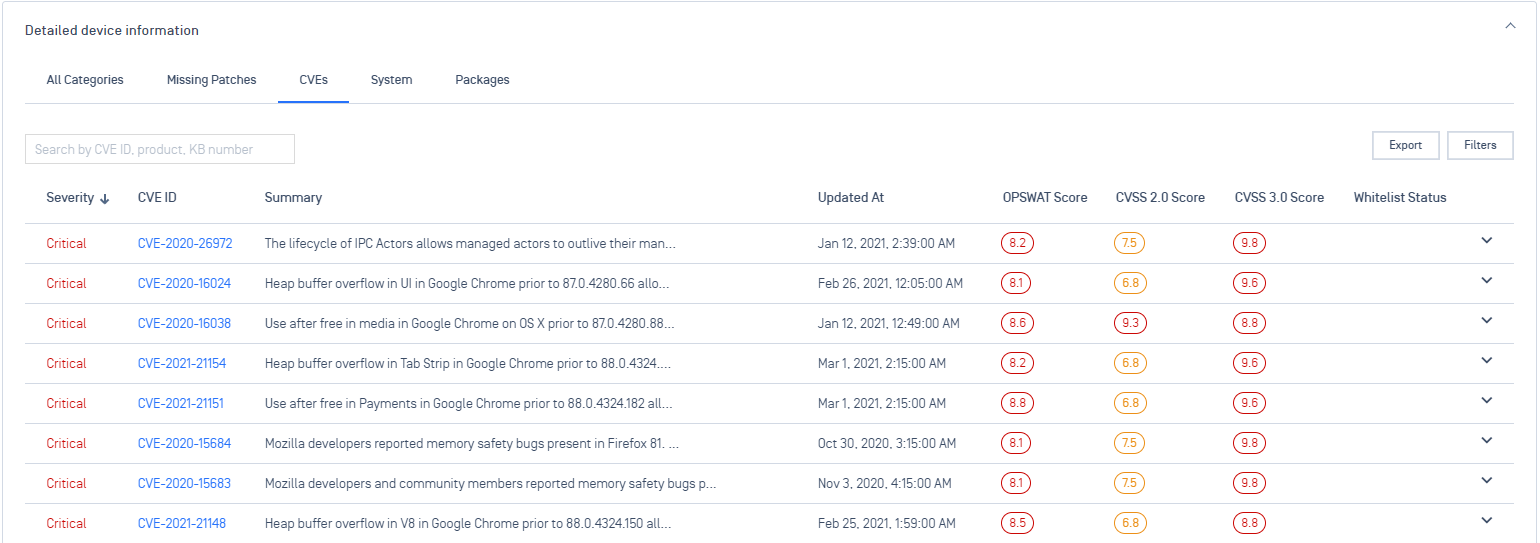Image resolution: width=1540 pixels, height=543 pixels.
Task: Expand row chevron for CVE-2020-26972
Action: [1486, 240]
